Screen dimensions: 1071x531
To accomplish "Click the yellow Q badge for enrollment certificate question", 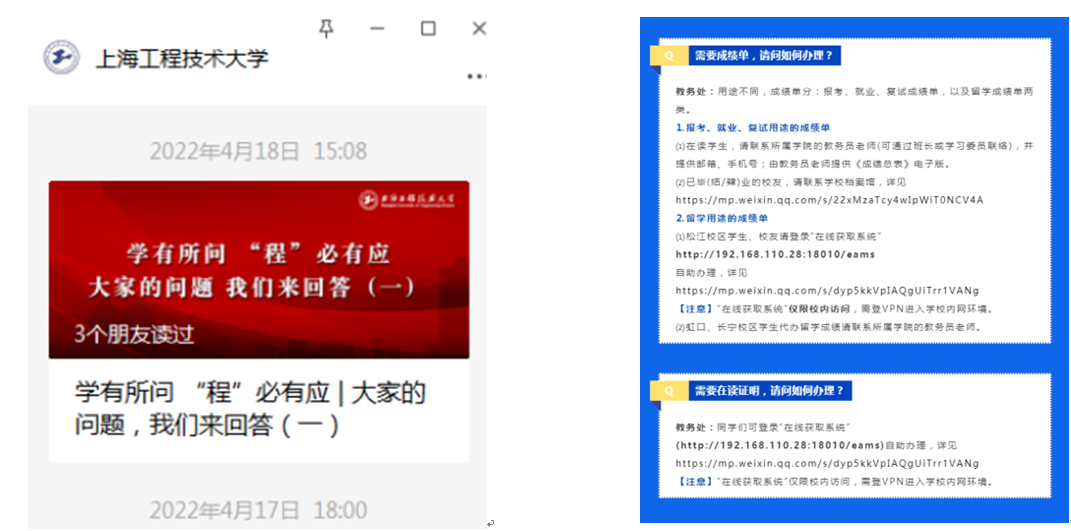I will [x=668, y=391].
